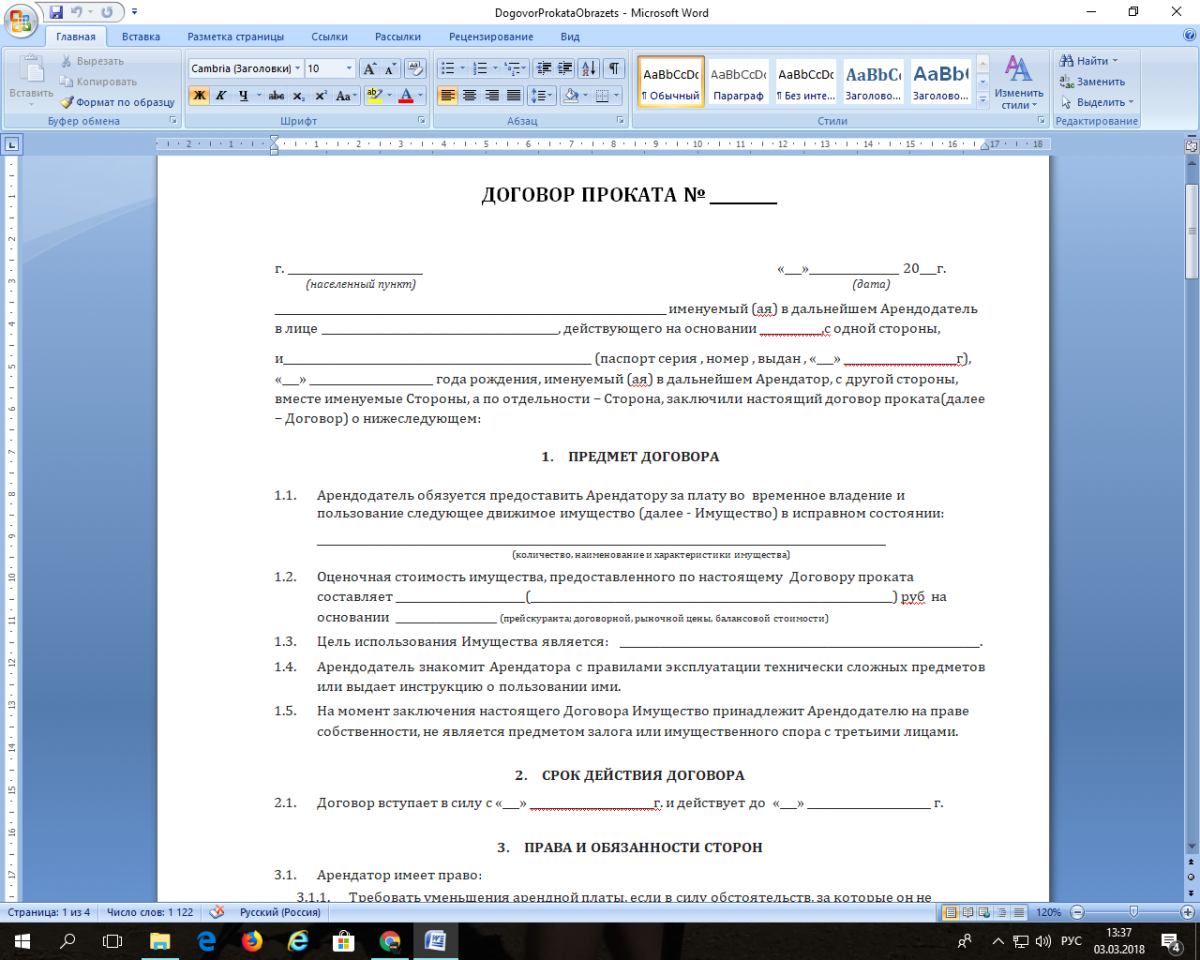Switch to Рассылки ribbon tab
This screenshot has width=1200, height=960.
point(398,37)
